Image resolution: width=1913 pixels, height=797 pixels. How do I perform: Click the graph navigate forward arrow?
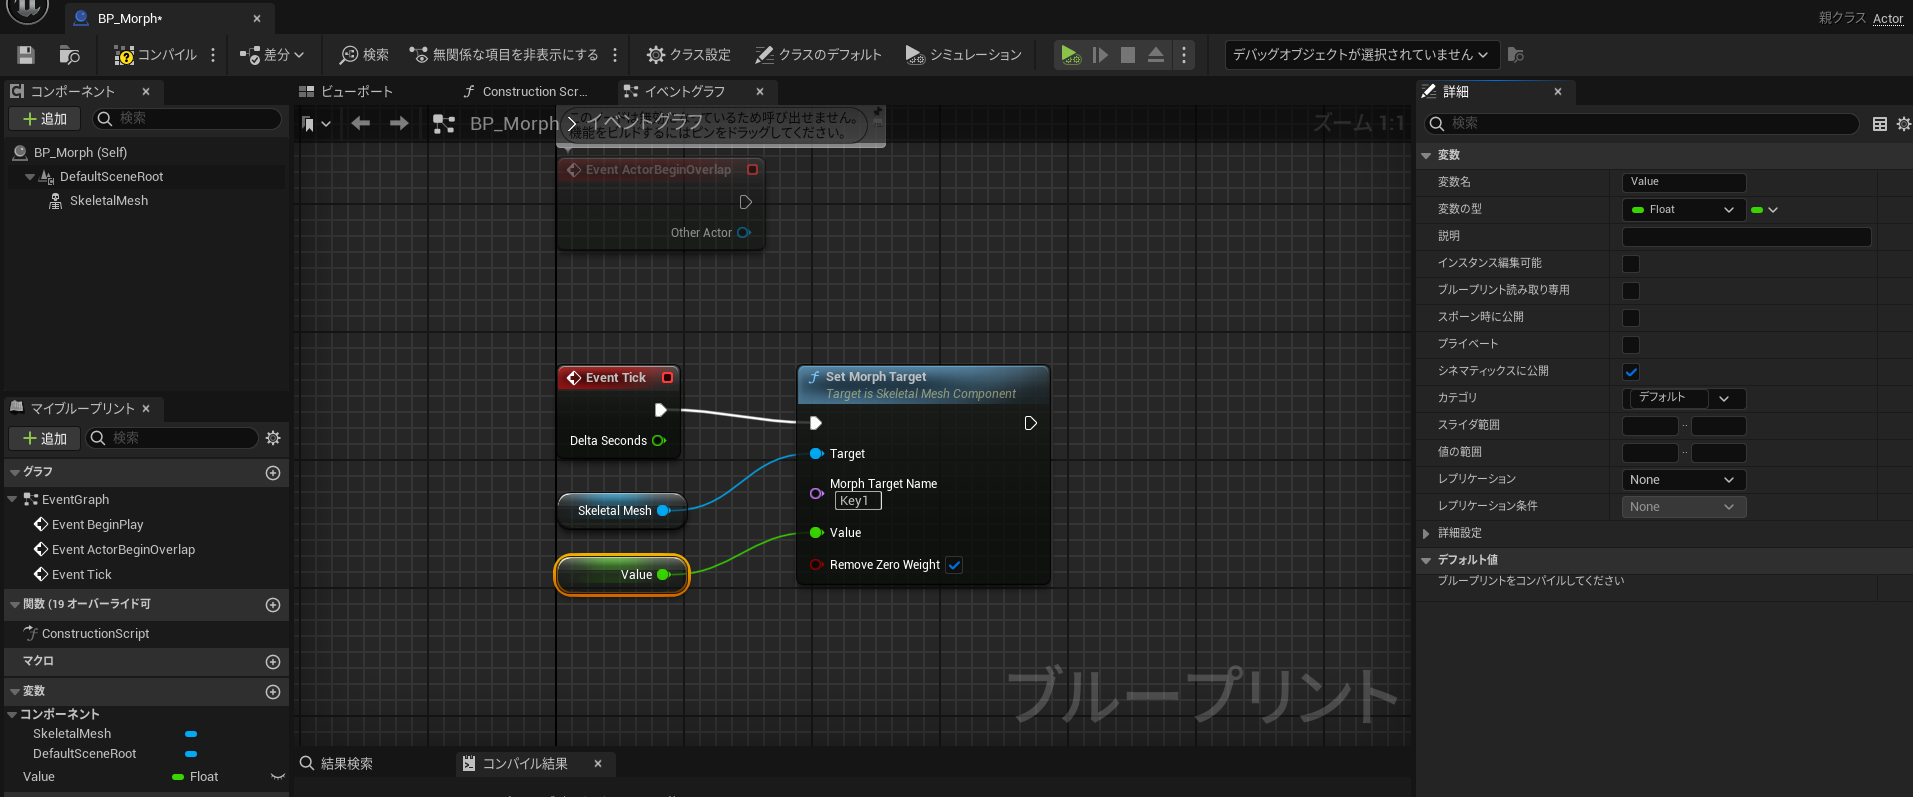(399, 123)
